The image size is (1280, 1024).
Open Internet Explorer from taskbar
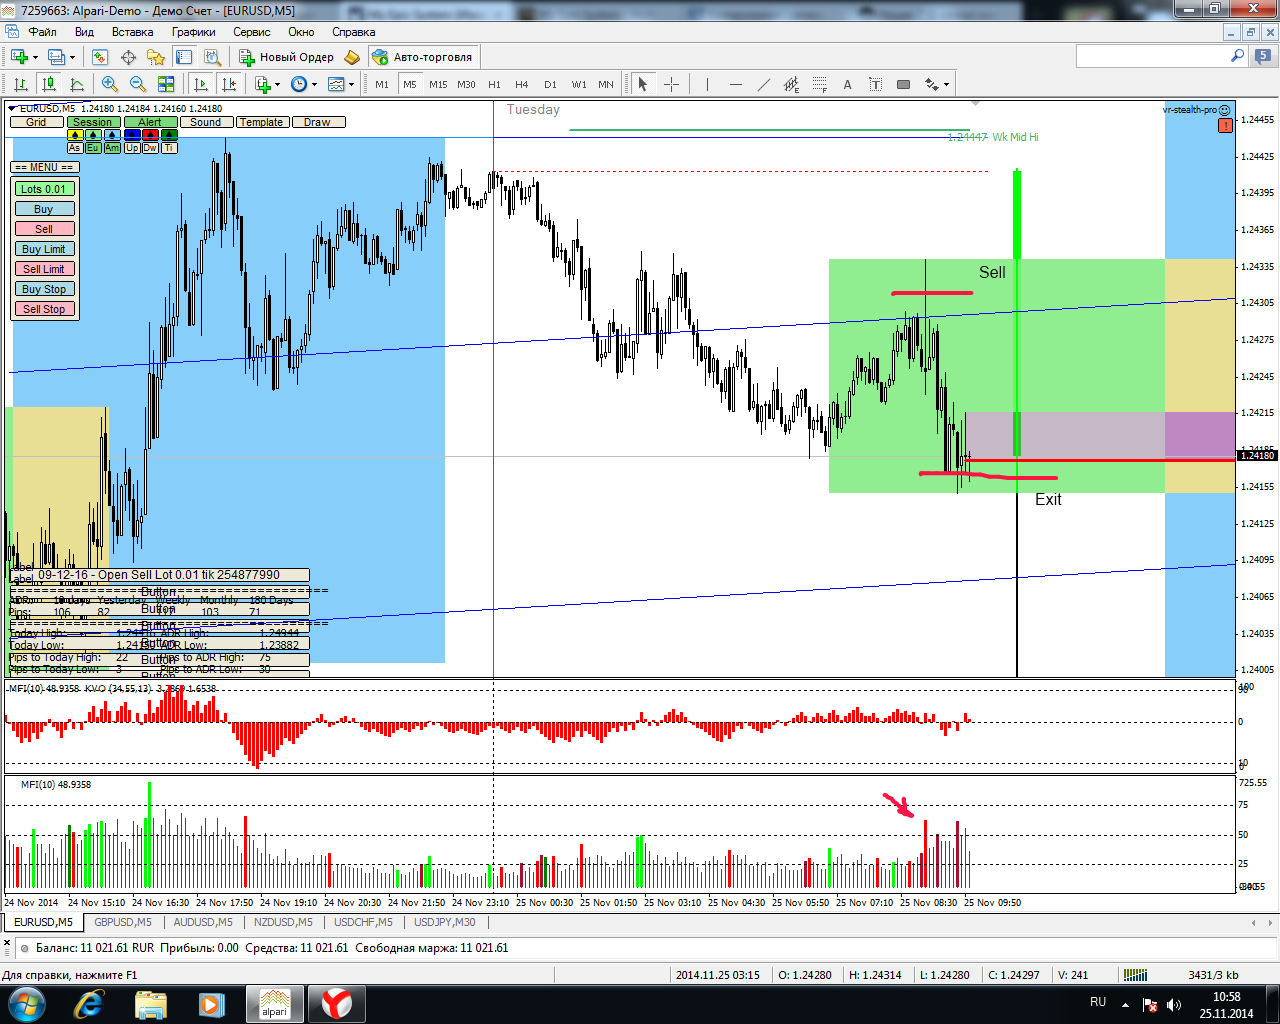89,1004
